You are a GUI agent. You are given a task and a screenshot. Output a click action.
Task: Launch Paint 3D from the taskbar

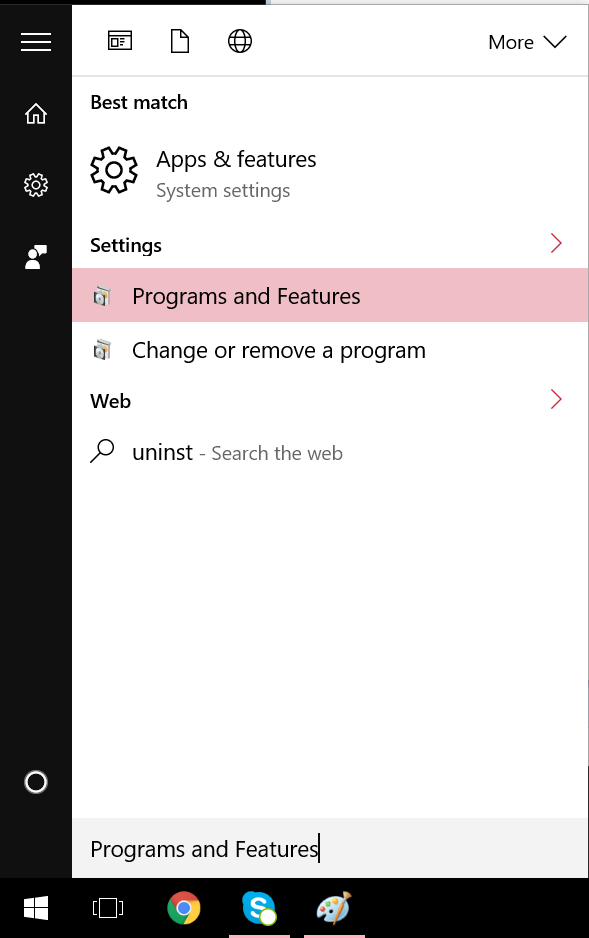click(x=334, y=908)
